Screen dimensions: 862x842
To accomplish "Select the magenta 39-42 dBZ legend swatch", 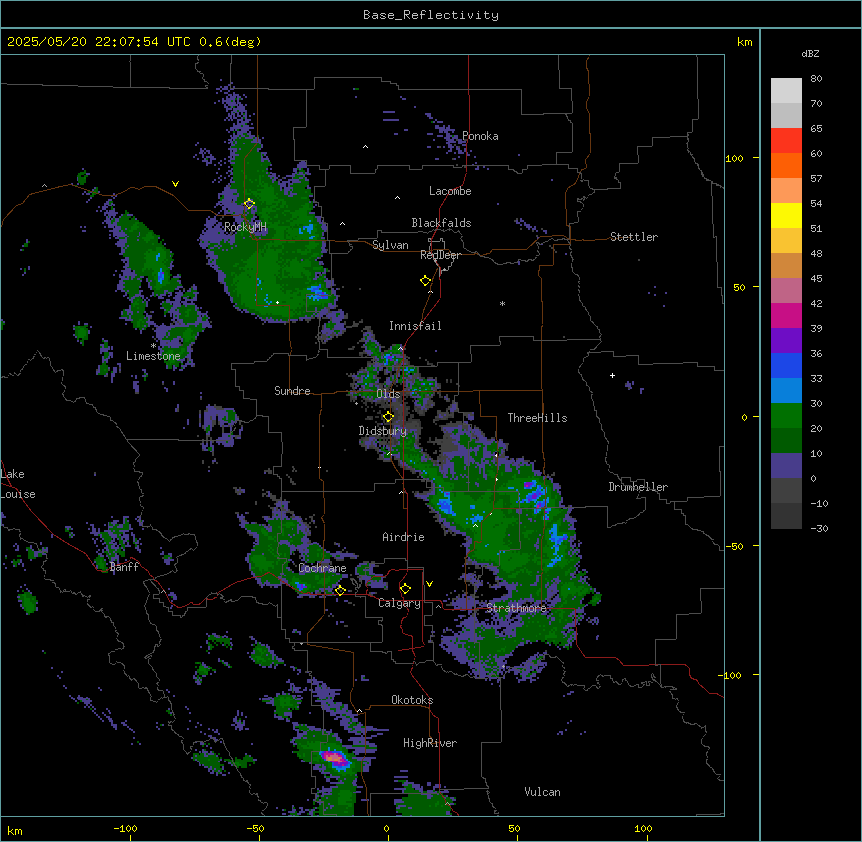I will pos(786,315).
